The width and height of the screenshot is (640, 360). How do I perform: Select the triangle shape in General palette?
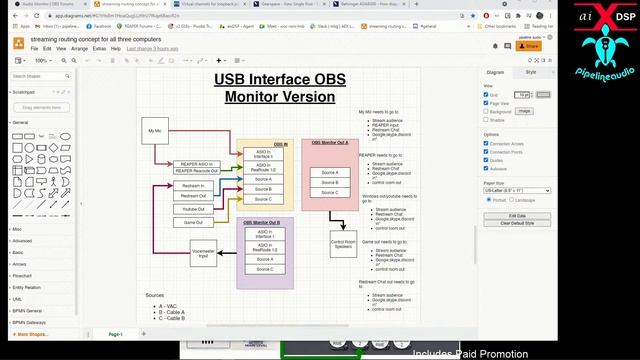[29, 159]
